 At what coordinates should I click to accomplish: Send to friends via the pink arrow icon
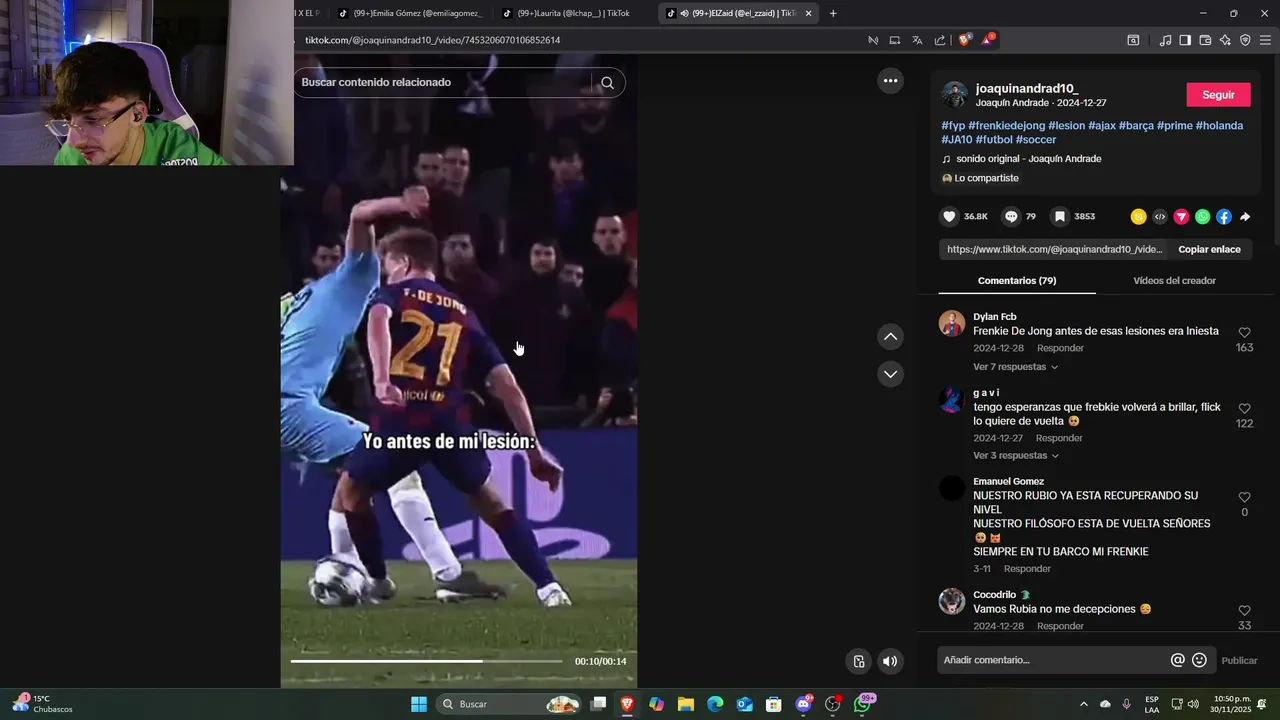click(1181, 216)
